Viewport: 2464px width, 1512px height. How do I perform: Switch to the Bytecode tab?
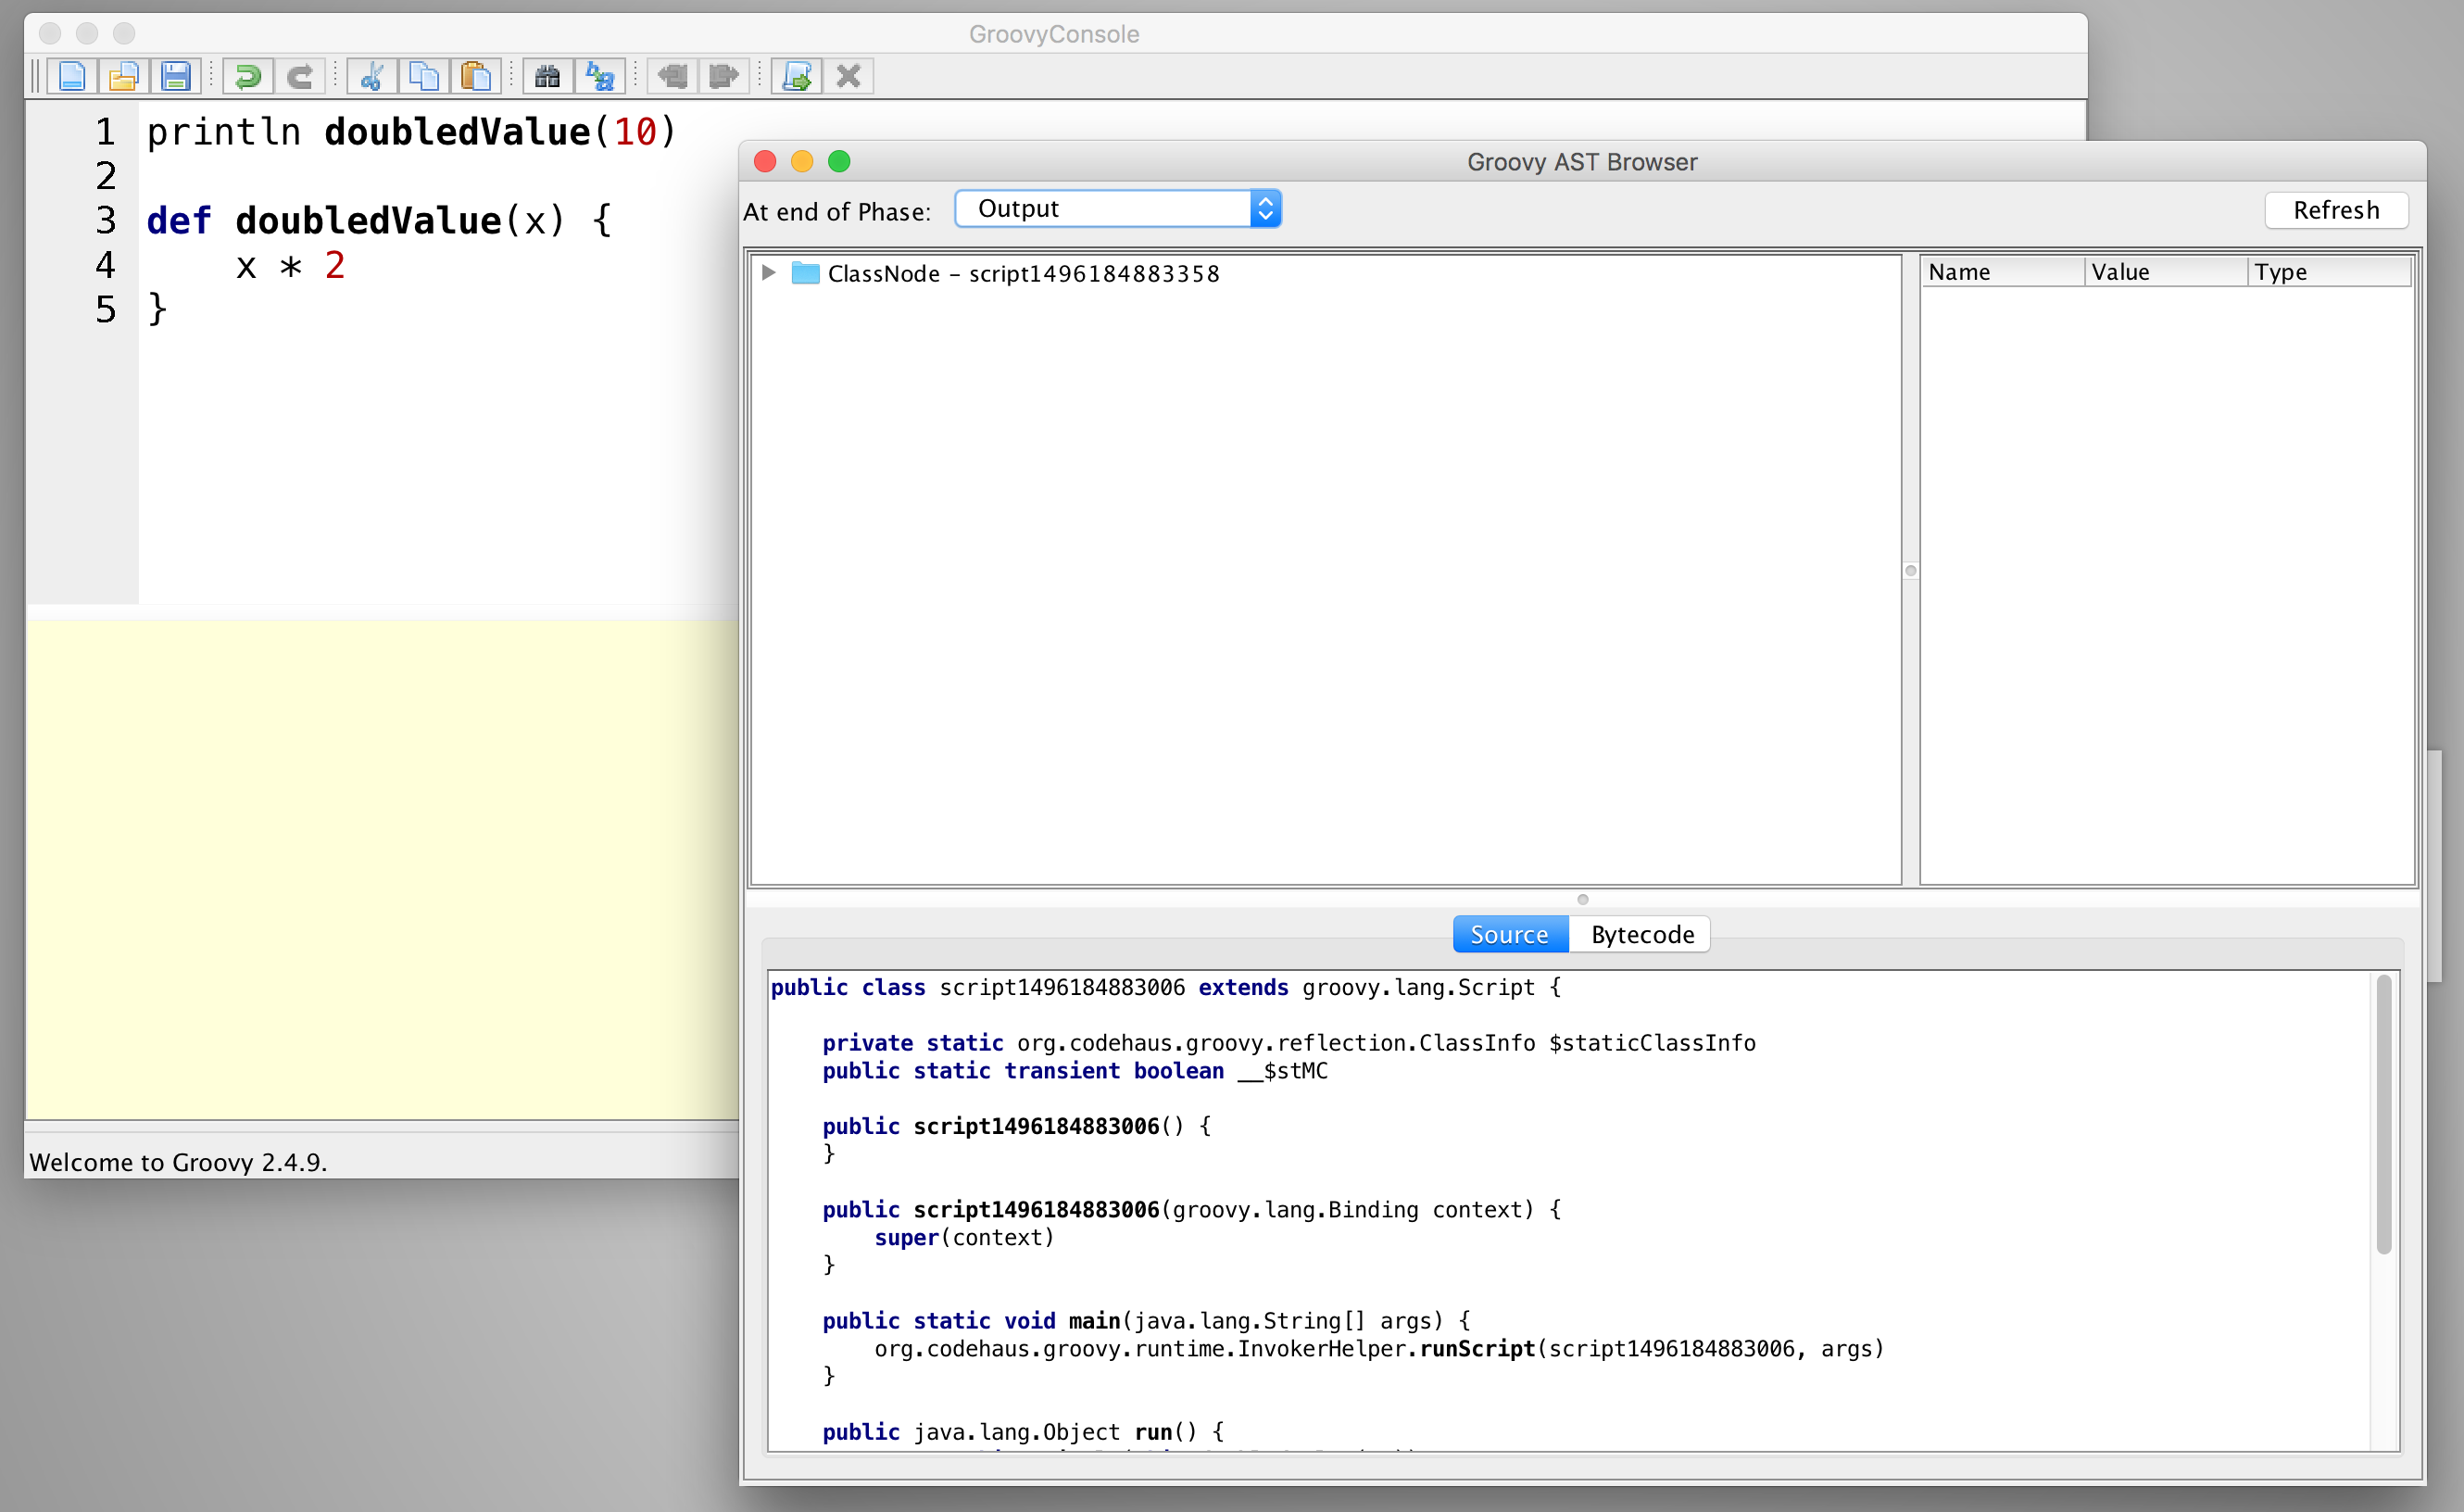click(1641, 934)
